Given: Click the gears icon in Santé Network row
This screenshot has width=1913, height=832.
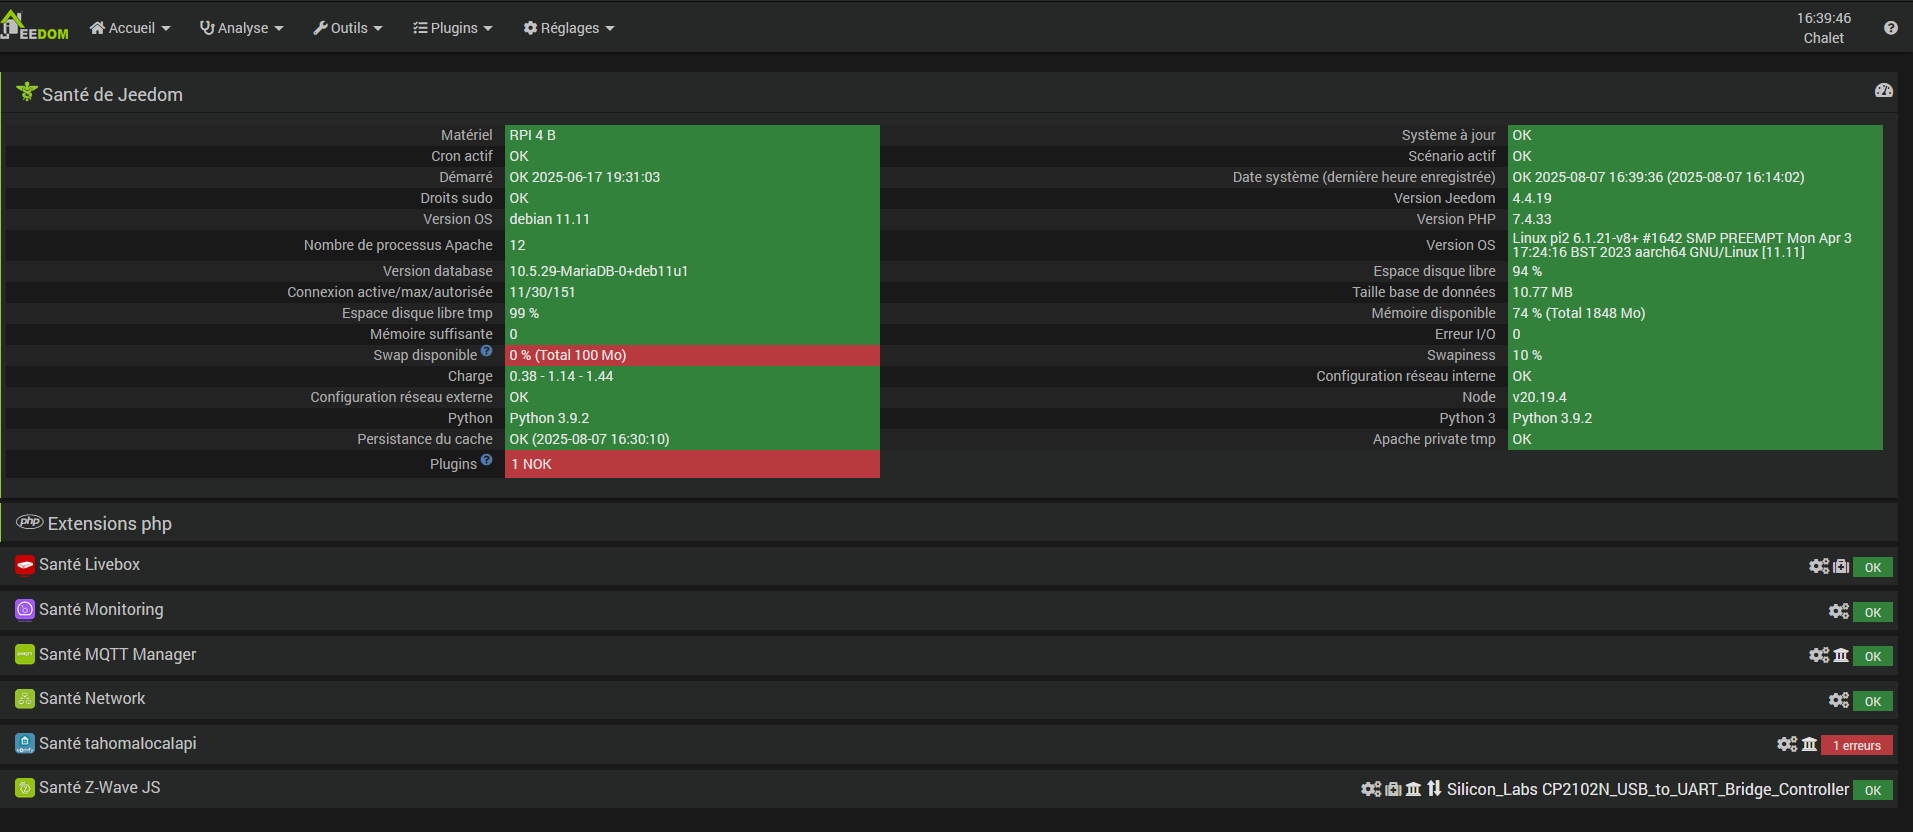Looking at the screenshot, I should pyautogui.click(x=1839, y=700).
